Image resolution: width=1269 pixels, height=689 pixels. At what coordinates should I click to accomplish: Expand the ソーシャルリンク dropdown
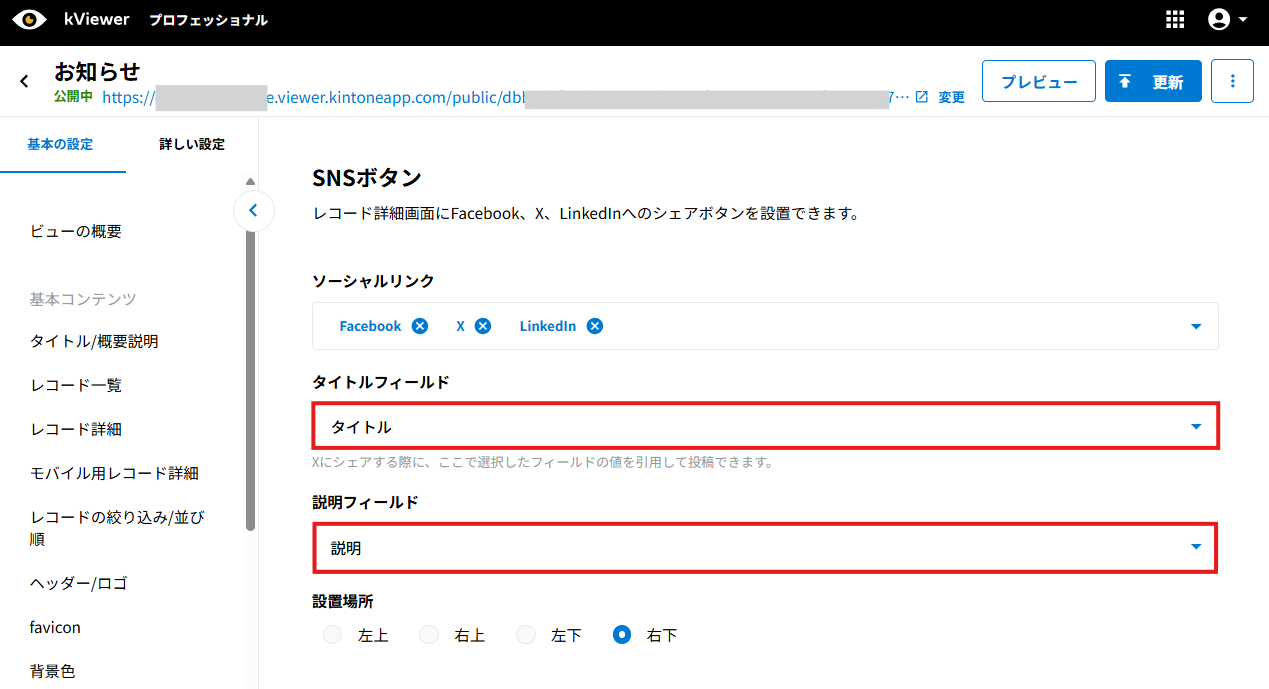[x=1195, y=326]
